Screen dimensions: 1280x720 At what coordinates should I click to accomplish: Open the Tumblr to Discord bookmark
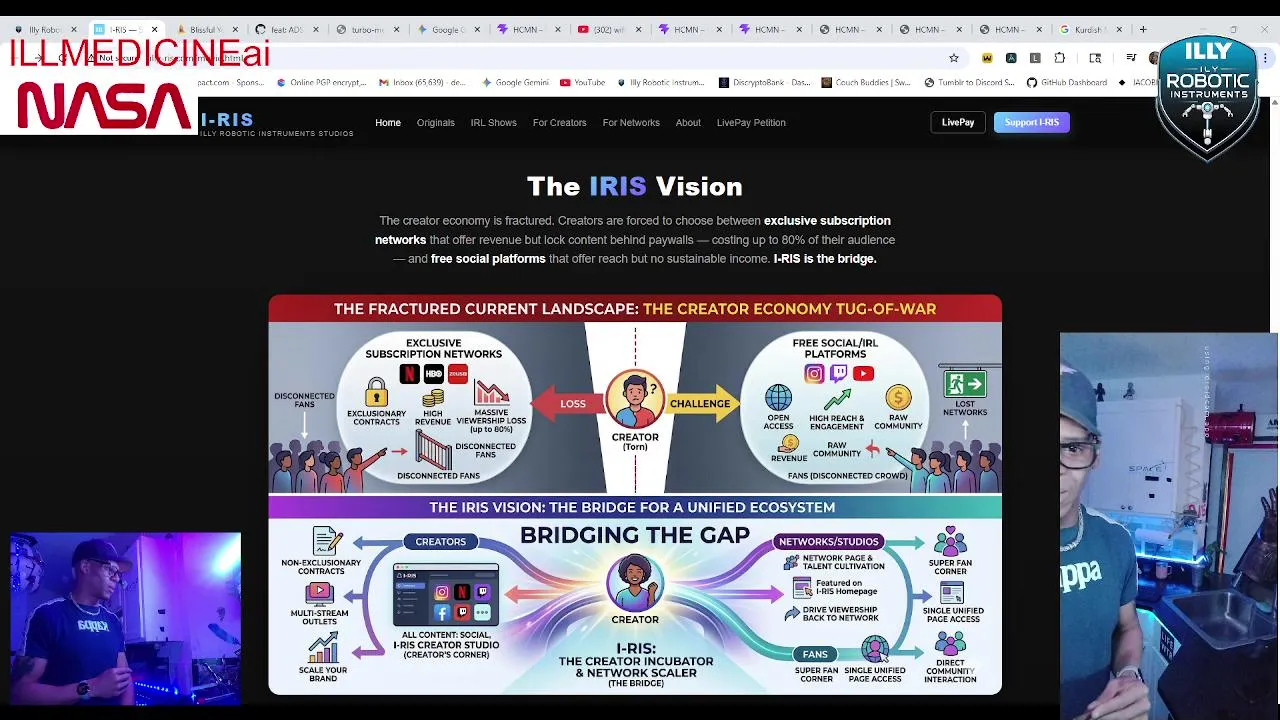pos(972,82)
